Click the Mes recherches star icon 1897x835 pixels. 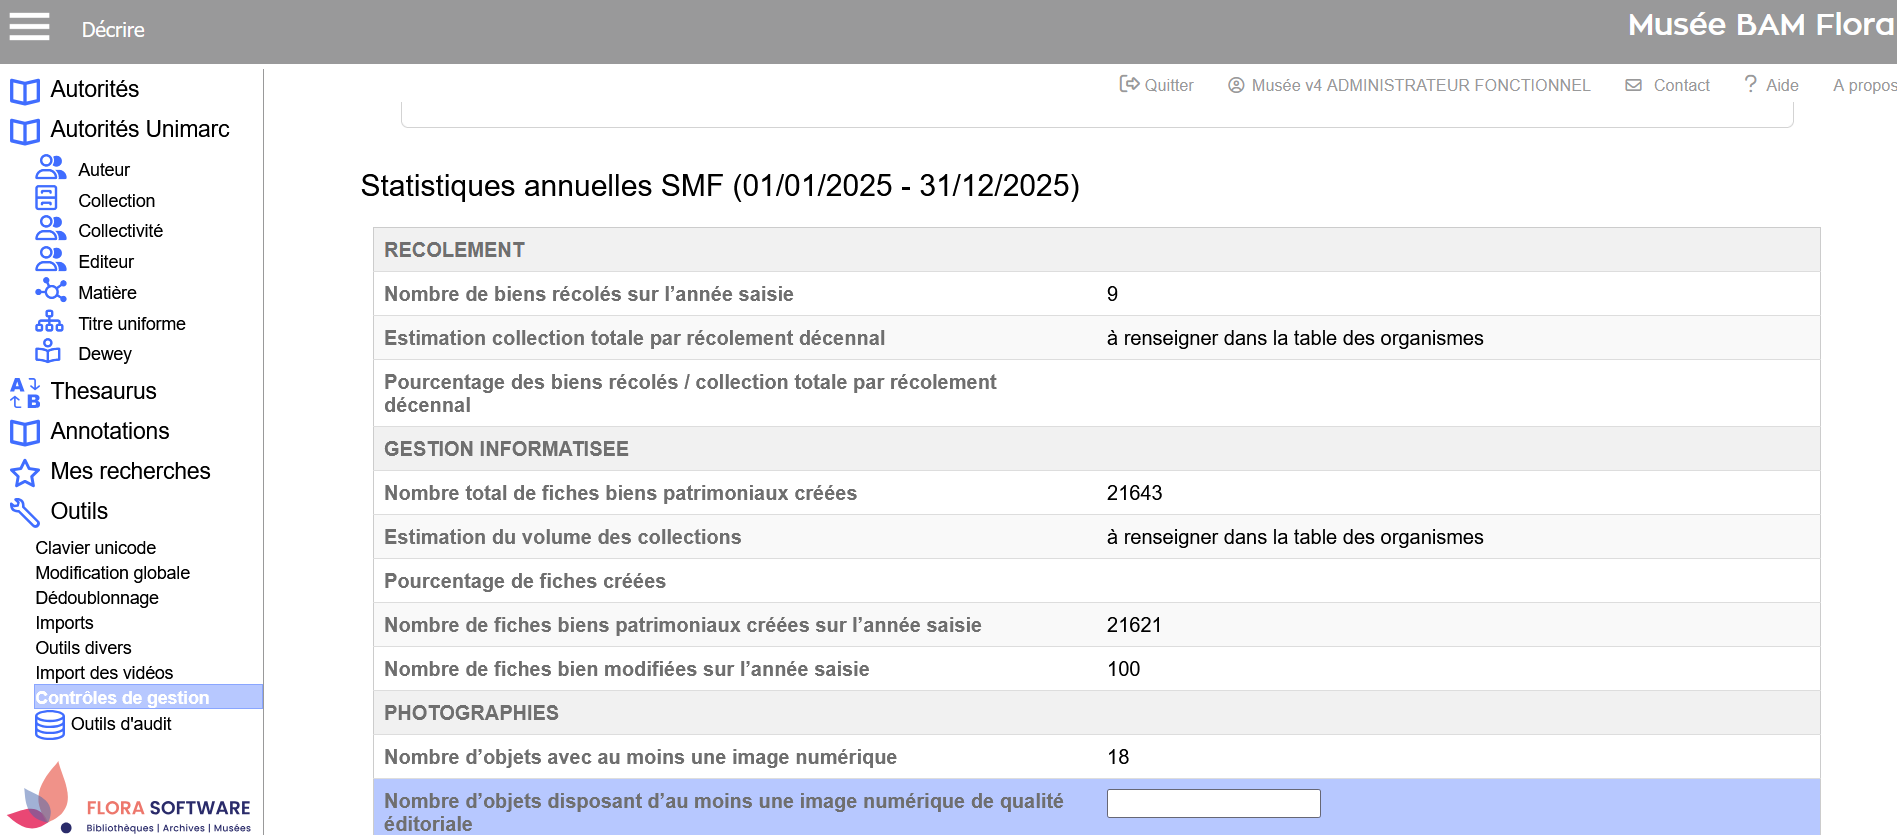(x=25, y=472)
